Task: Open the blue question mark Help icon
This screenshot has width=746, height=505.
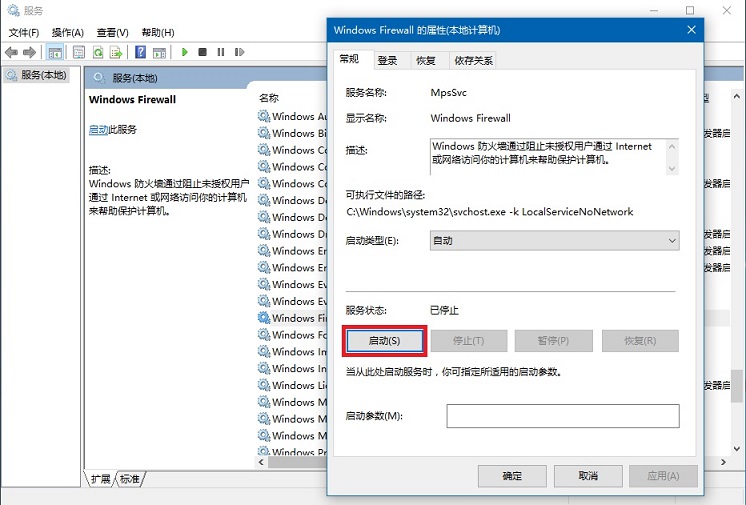Action: click(x=141, y=52)
